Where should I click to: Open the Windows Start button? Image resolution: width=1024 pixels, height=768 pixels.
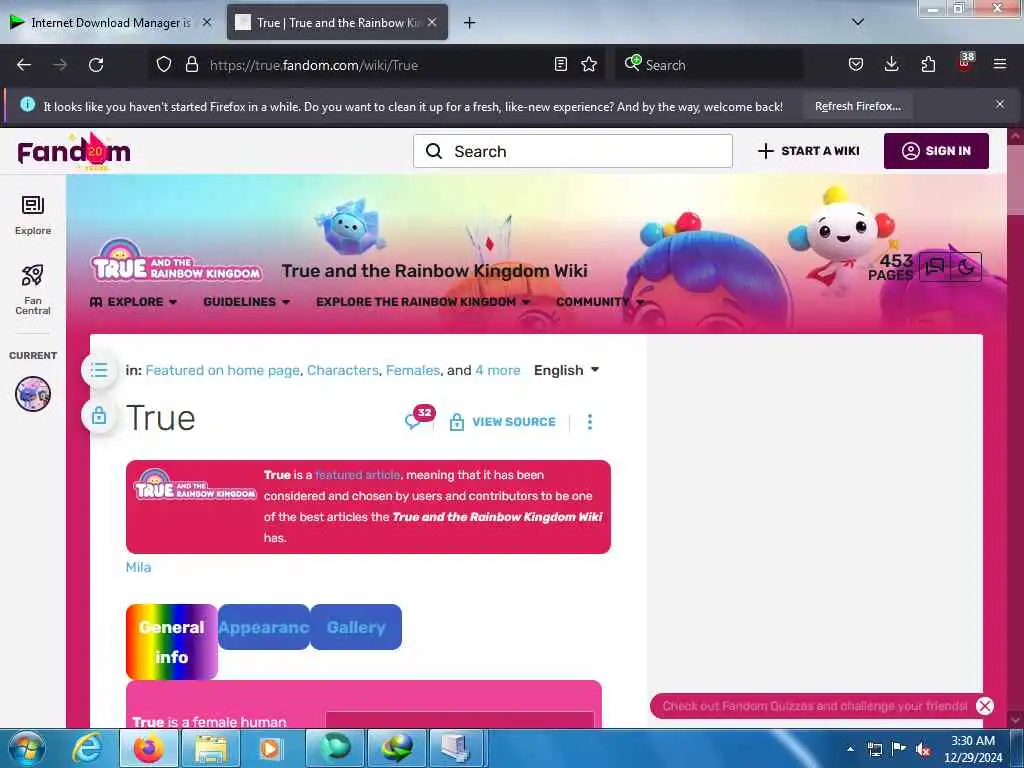pos(27,748)
